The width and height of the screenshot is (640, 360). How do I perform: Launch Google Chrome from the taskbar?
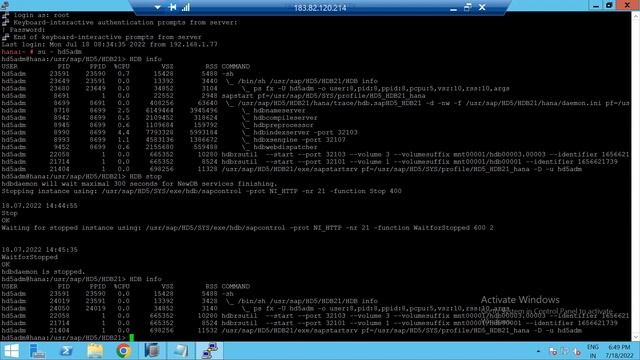coord(123,351)
